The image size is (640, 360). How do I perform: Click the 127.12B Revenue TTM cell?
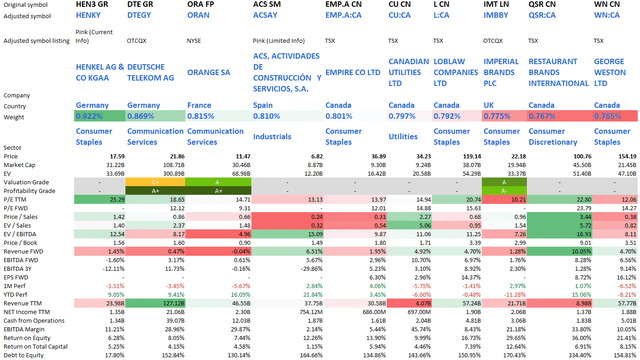tap(155, 303)
